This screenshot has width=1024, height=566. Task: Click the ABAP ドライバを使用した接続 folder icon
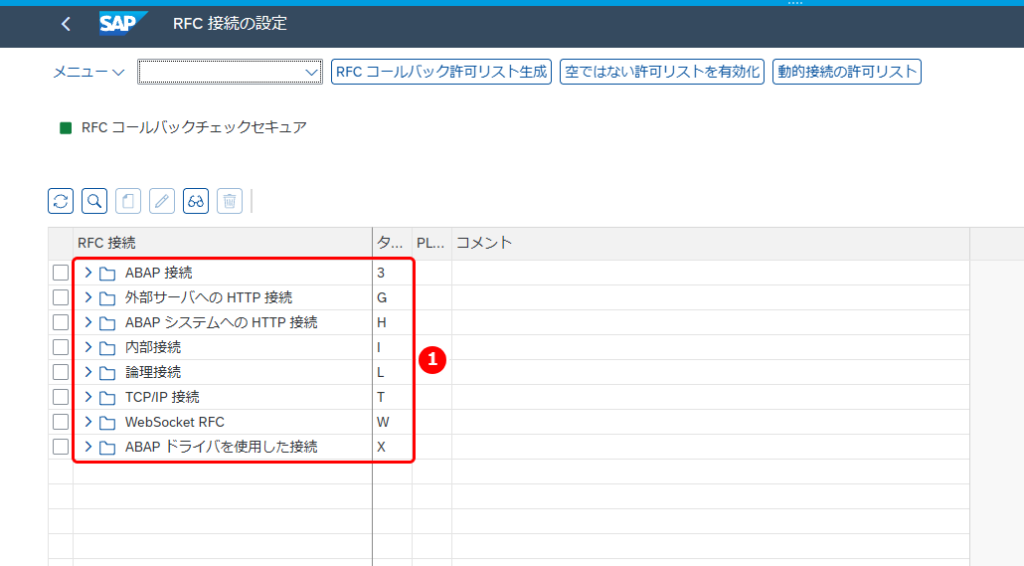(107, 447)
